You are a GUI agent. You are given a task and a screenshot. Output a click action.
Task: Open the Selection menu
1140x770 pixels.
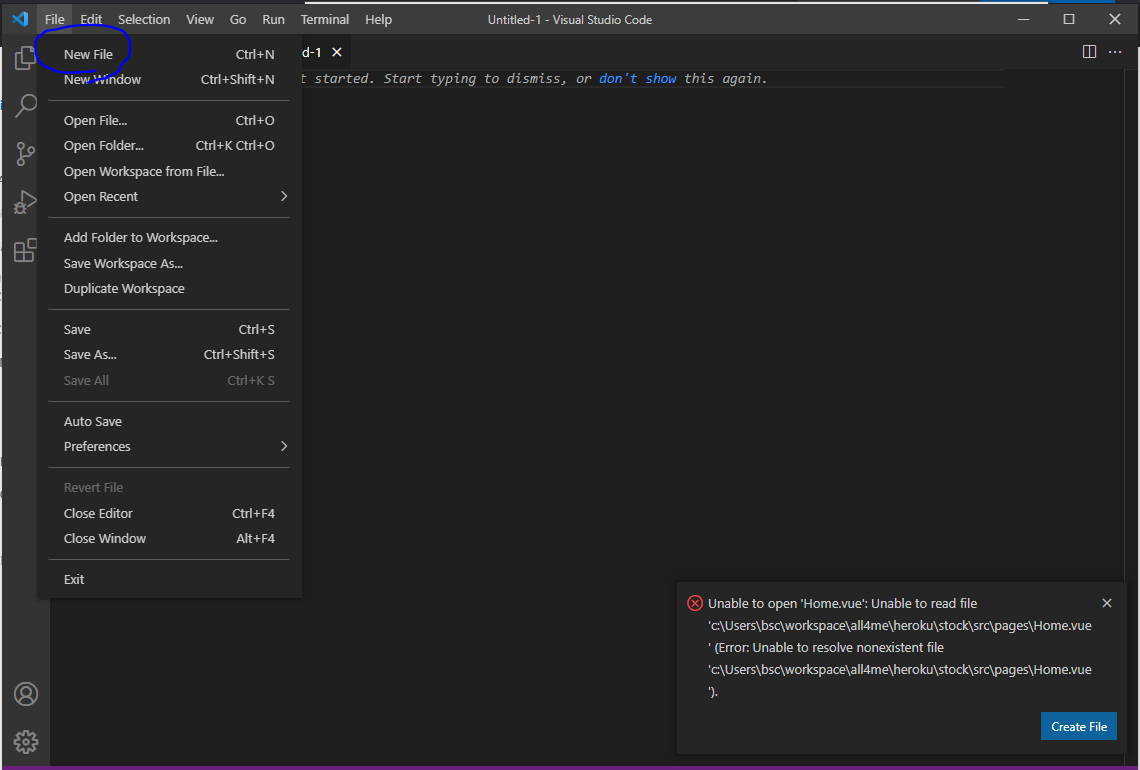[x=144, y=20]
